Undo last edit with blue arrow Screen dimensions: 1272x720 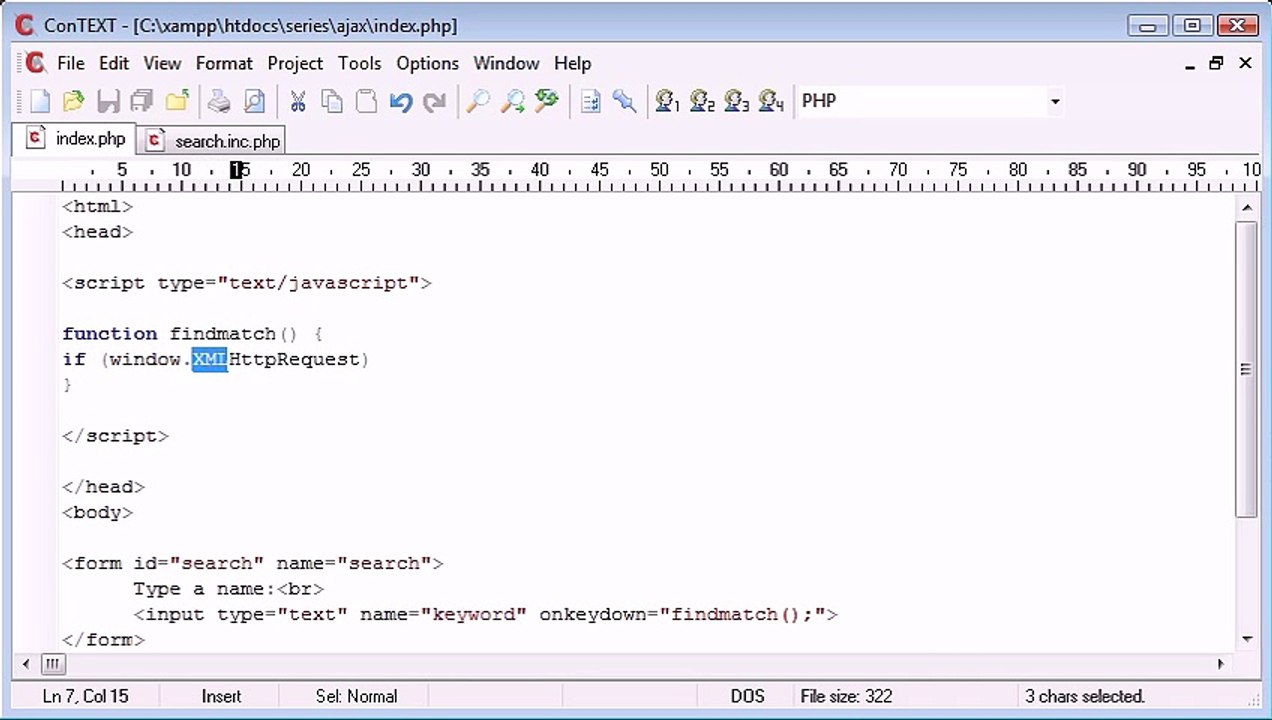pos(401,101)
